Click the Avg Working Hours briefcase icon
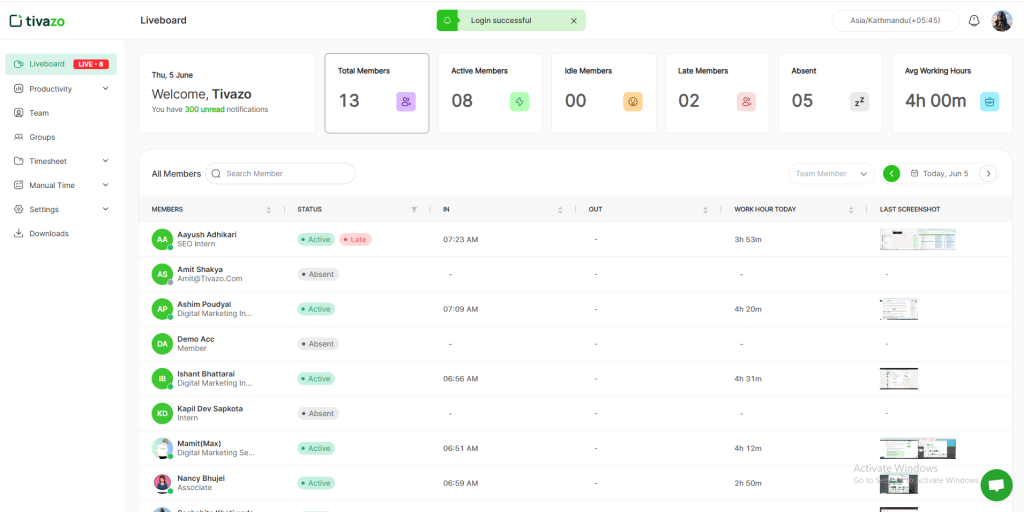The width and height of the screenshot is (1024, 512). pyautogui.click(x=988, y=101)
